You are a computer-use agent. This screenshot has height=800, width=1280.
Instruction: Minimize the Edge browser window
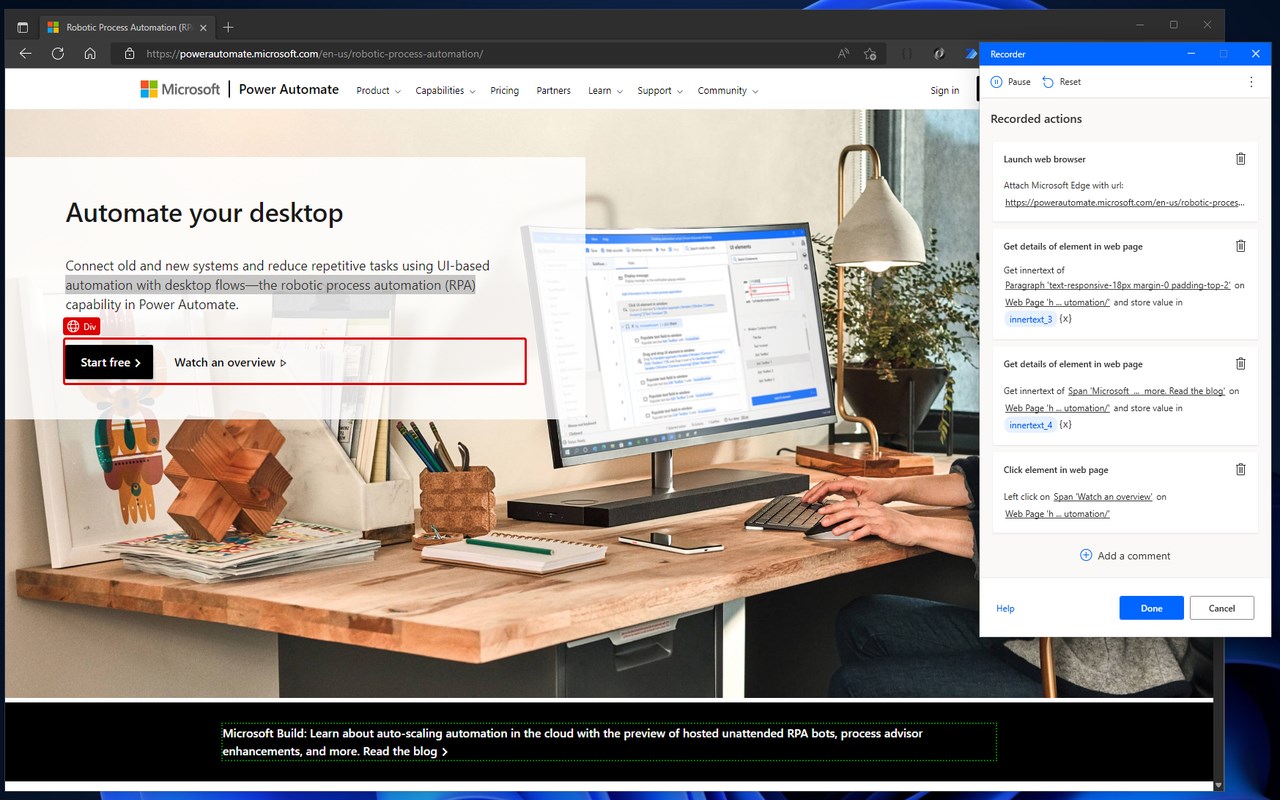[1140, 24]
